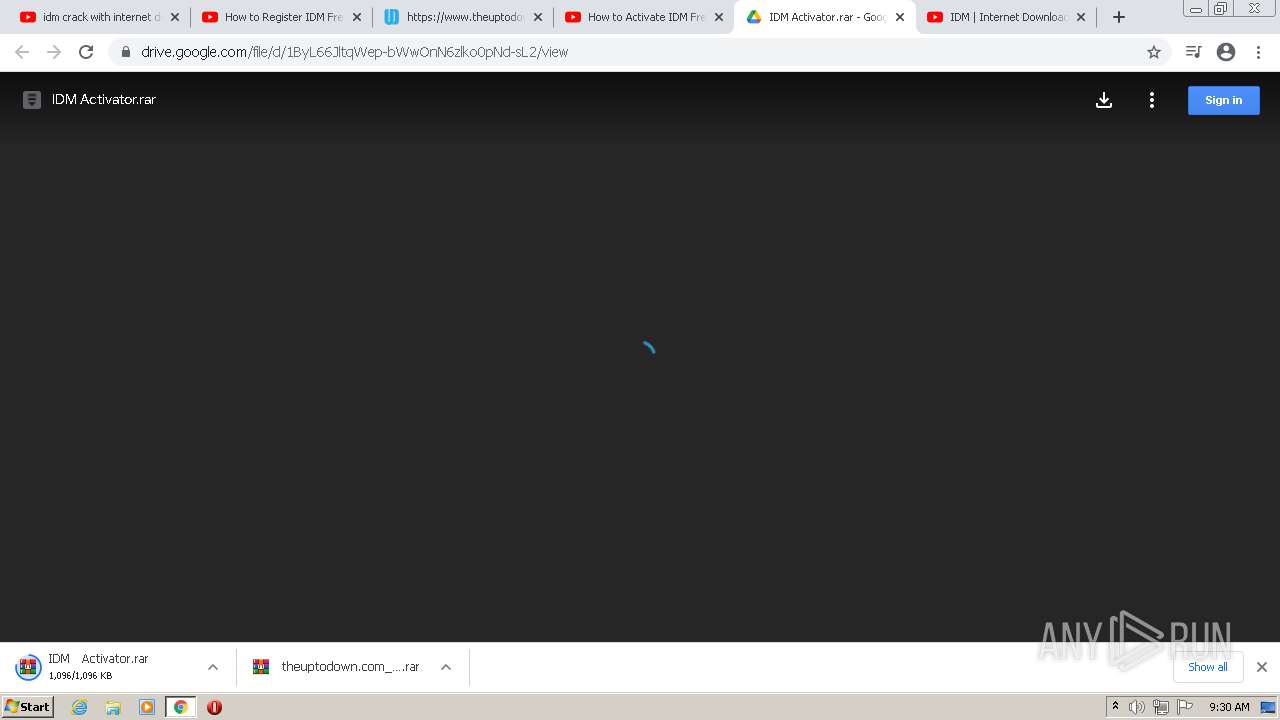Viewport: 1280px width, 720px height.
Task: Open the volume speaker tray icon
Action: click(1137, 707)
